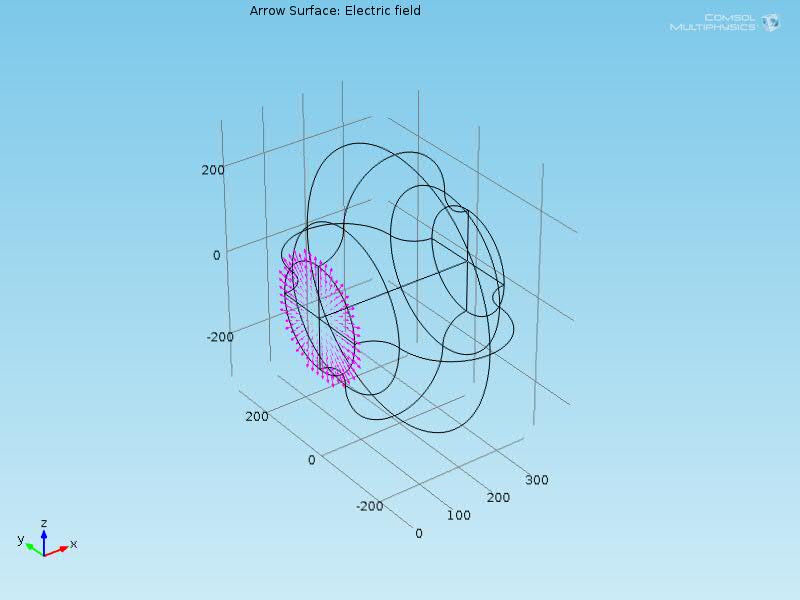The height and width of the screenshot is (600, 800).
Task: Click the 0 label on the vertical axis
Action: [216, 256]
